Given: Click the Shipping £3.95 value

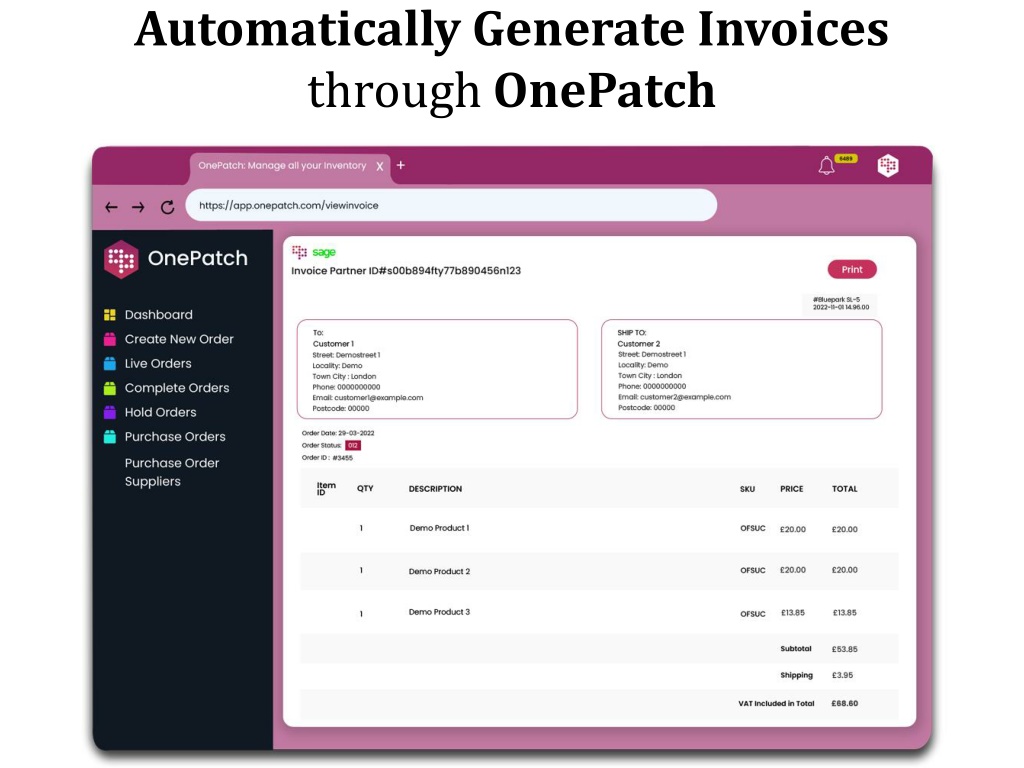Looking at the screenshot, I should pos(842,675).
